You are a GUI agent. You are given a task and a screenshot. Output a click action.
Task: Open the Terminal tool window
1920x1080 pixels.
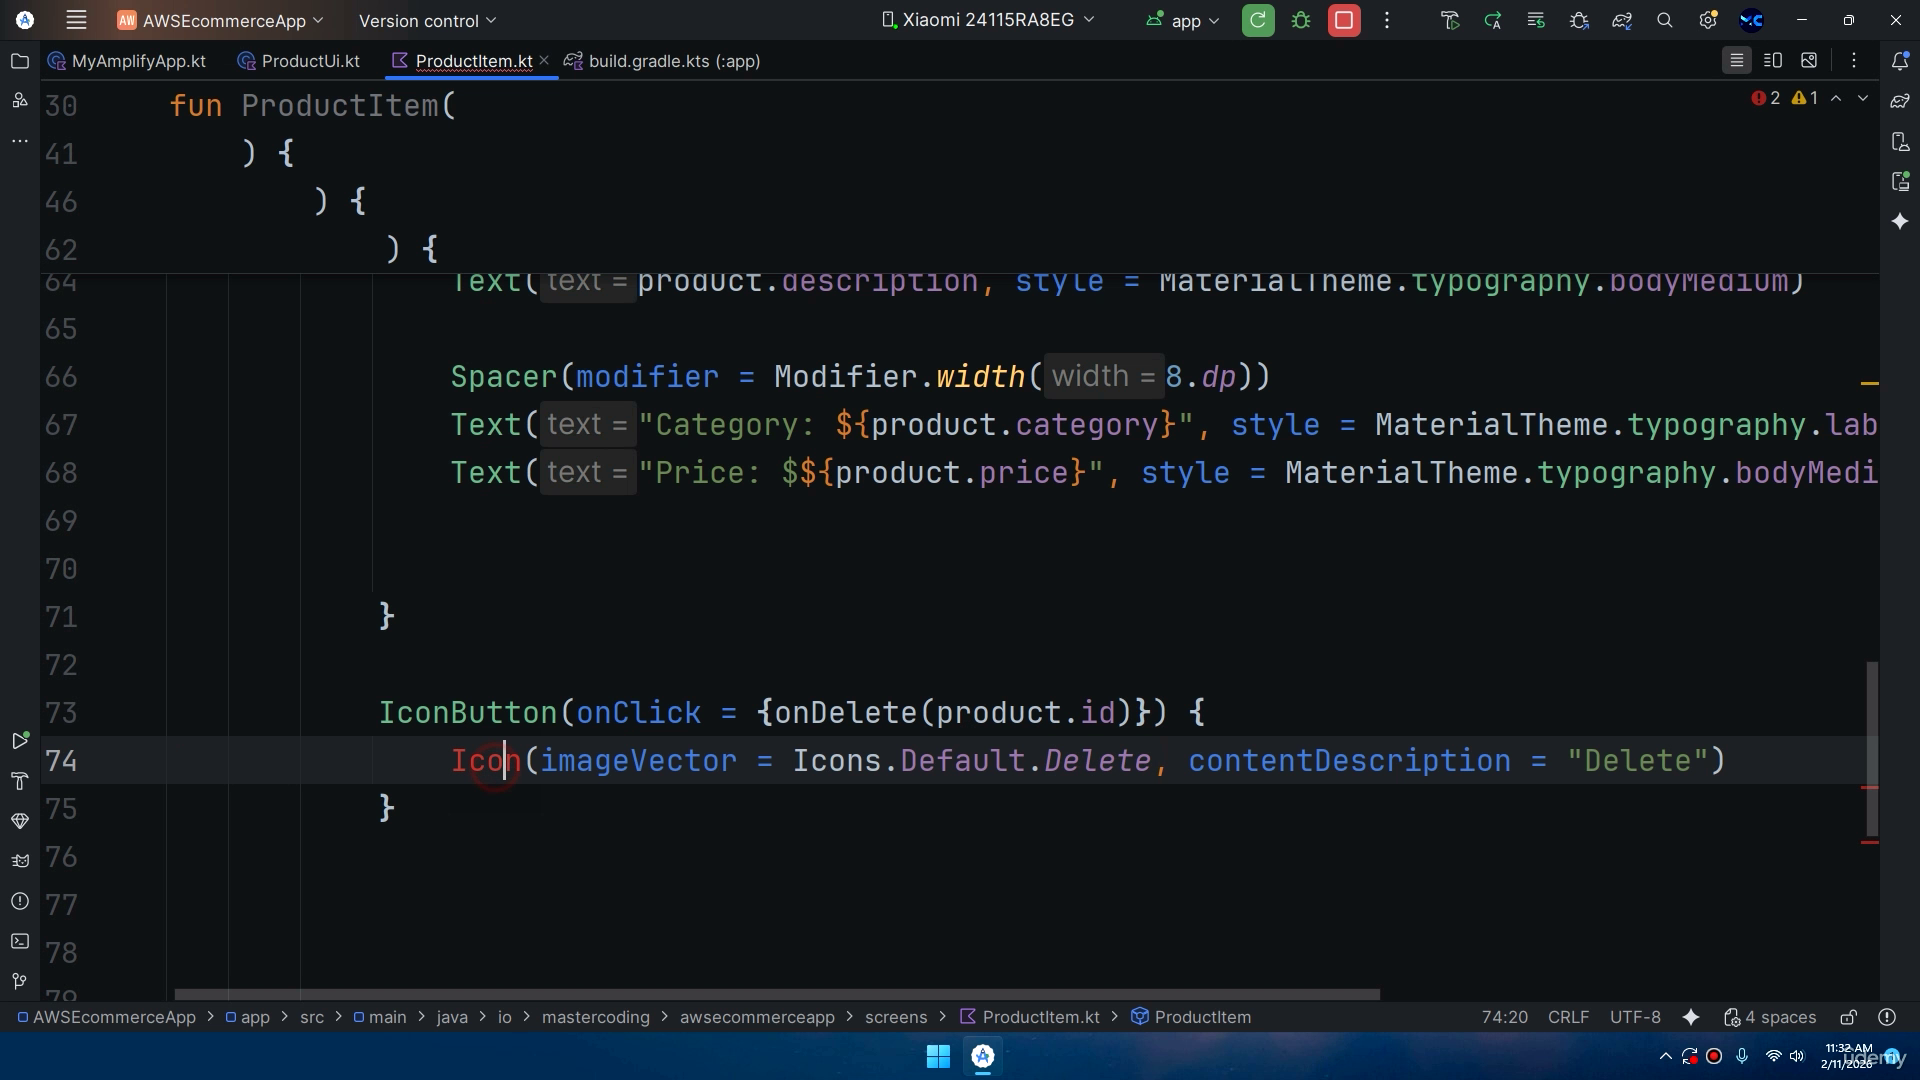pyautogui.click(x=19, y=941)
